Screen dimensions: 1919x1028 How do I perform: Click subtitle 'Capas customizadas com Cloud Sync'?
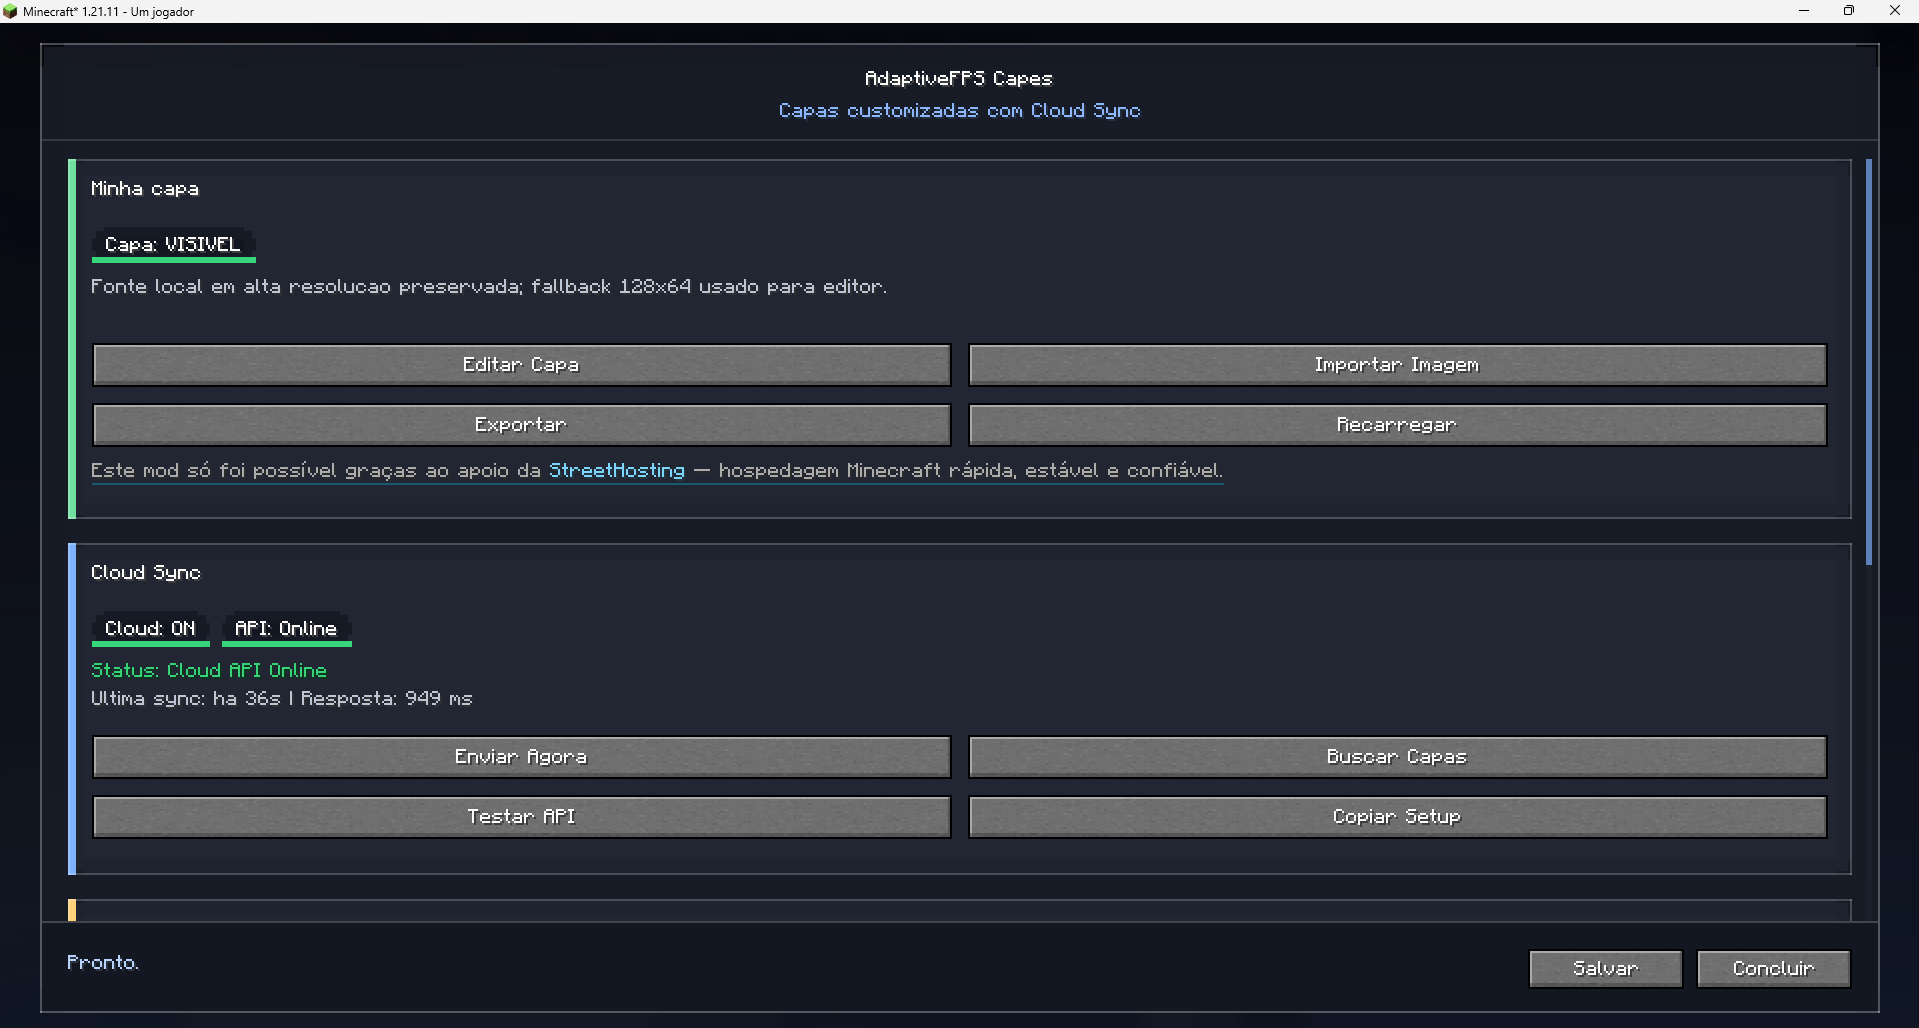pyautogui.click(x=959, y=110)
